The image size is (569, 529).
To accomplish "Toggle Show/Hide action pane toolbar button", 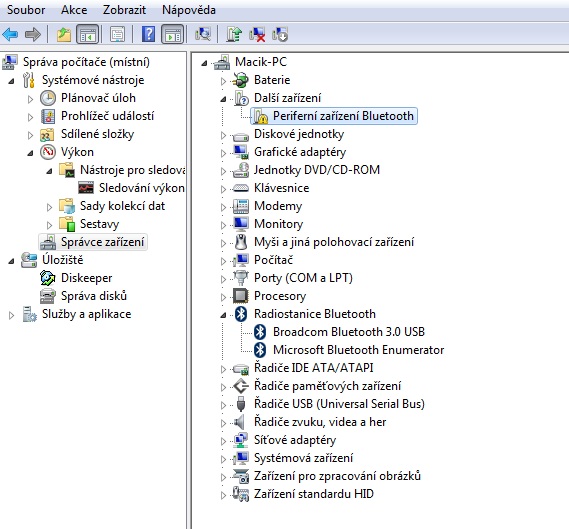I will (x=172, y=35).
